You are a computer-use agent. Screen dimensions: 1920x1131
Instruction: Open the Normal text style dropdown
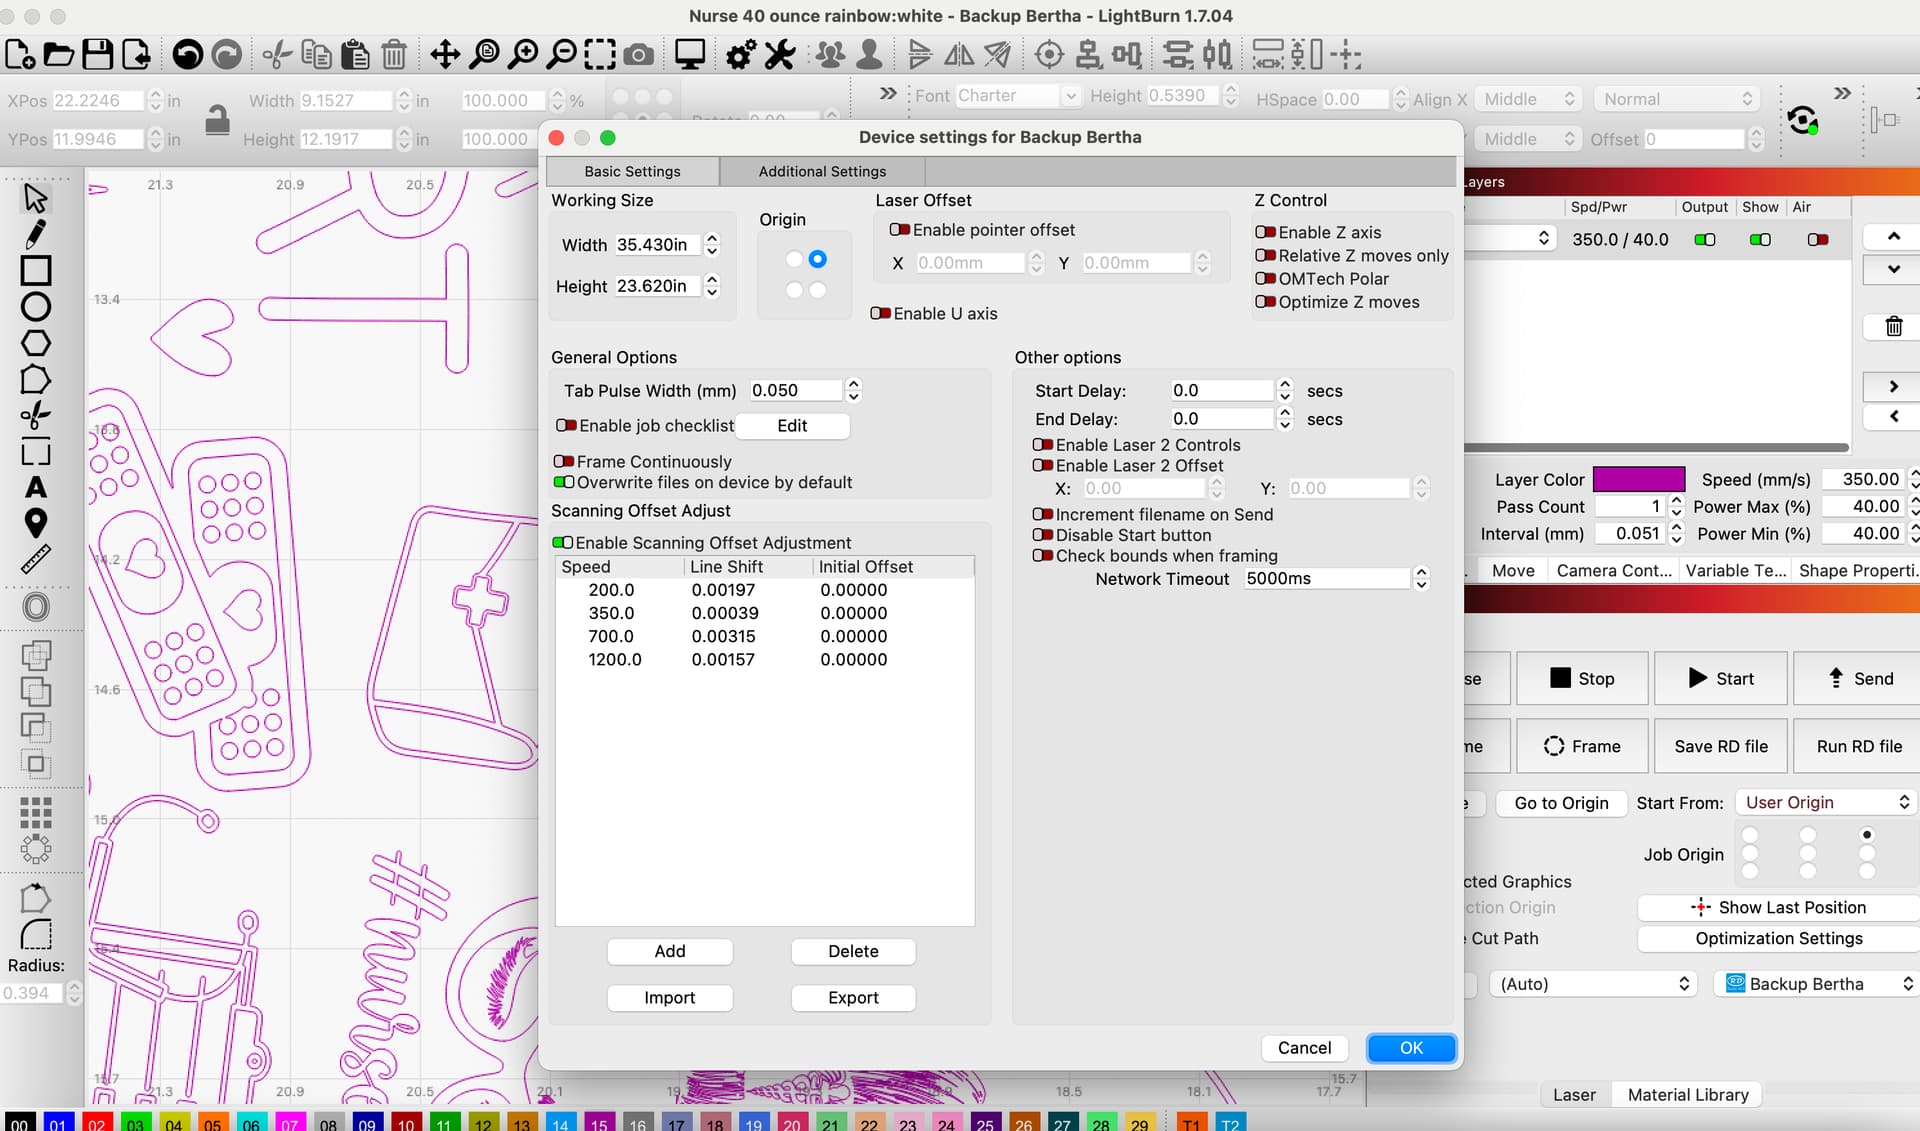tap(1675, 99)
